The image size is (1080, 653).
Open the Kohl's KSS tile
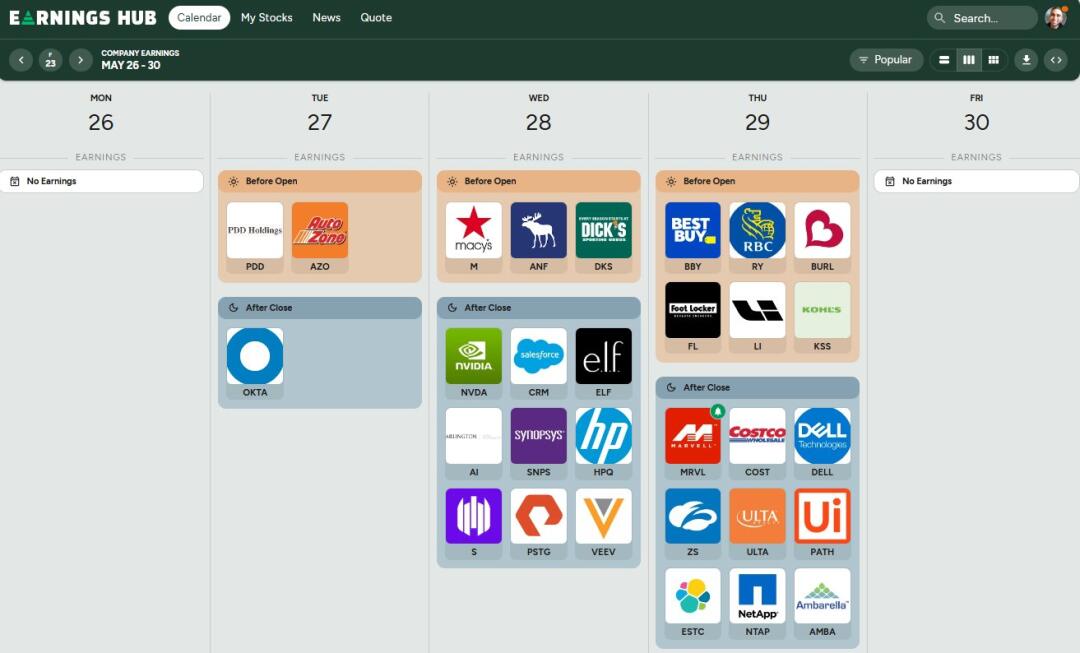point(822,318)
